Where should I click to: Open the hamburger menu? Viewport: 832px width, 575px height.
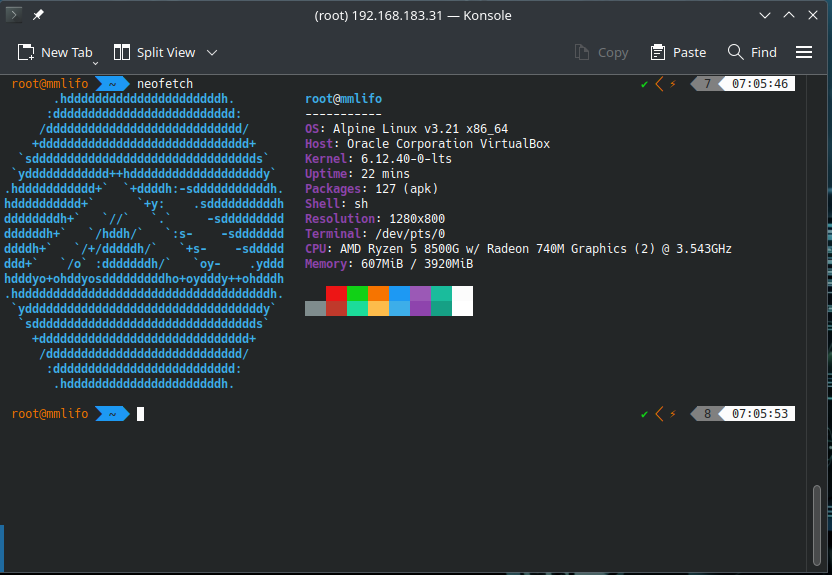click(804, 52)
